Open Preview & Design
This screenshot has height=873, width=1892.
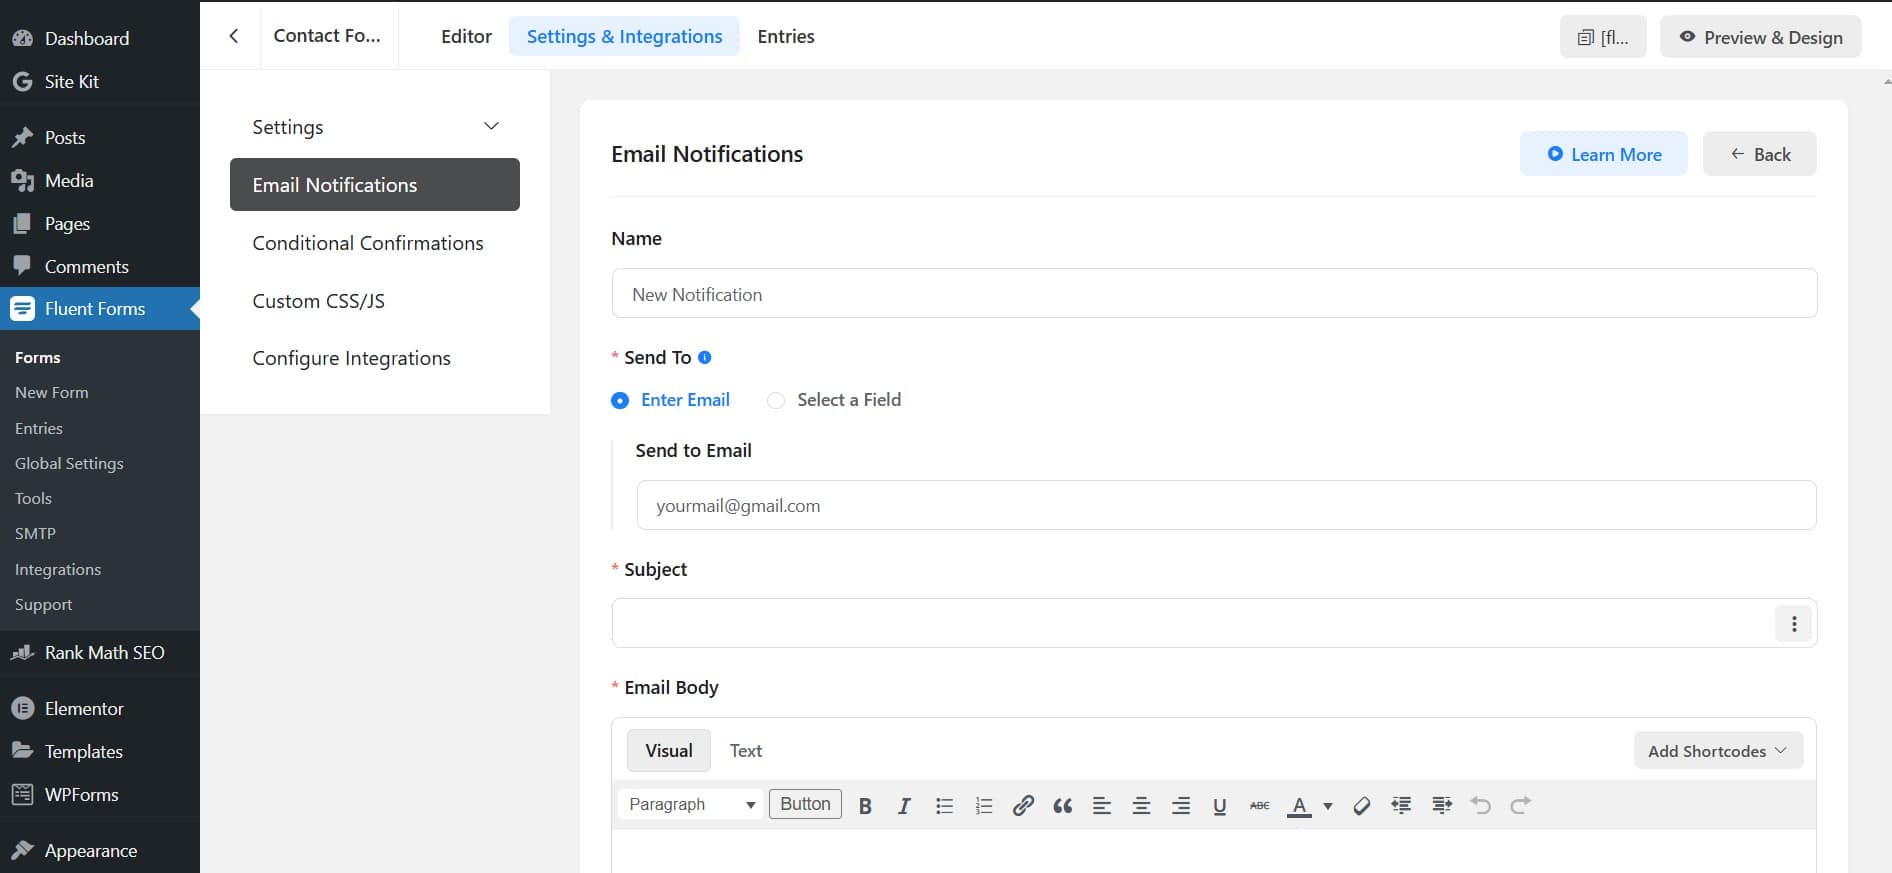(1761, 37)
